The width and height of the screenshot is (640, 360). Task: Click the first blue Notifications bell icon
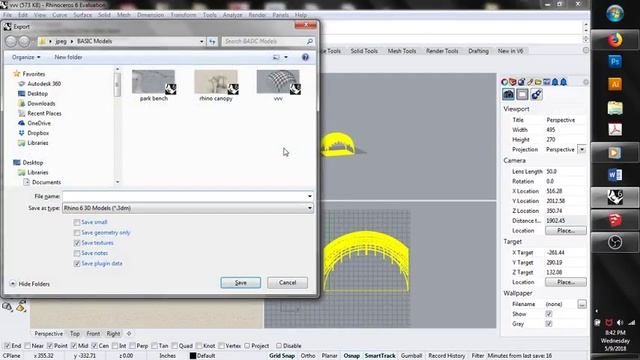tap(555, 82)
